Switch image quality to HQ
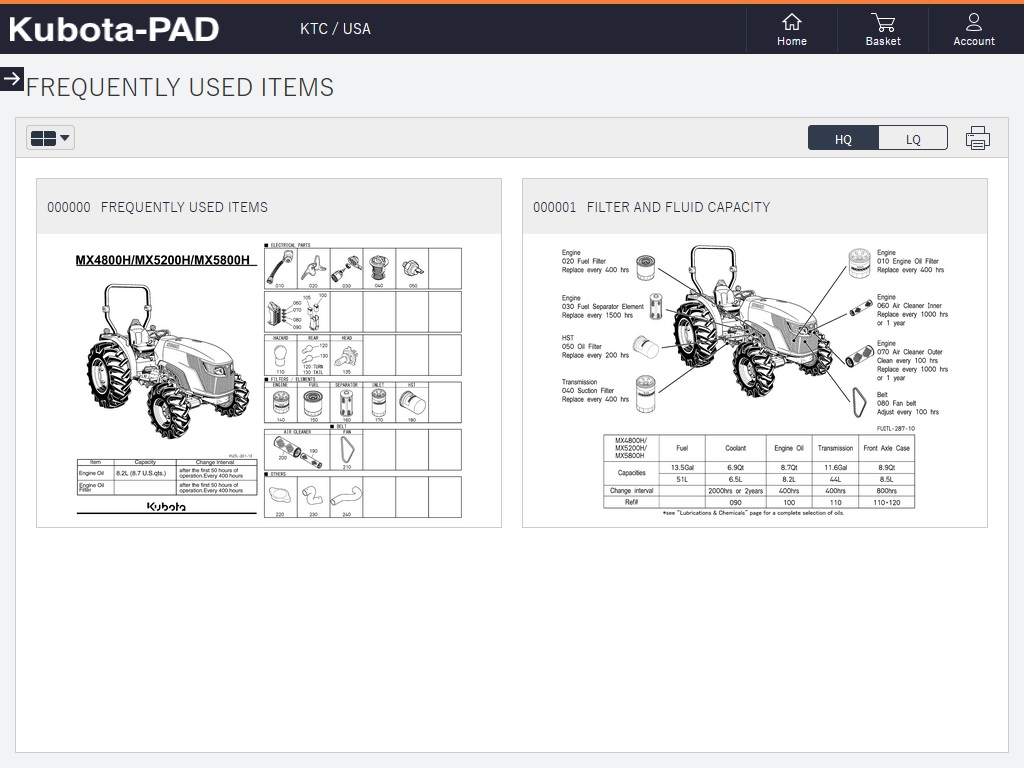 (x=843, y=139)
